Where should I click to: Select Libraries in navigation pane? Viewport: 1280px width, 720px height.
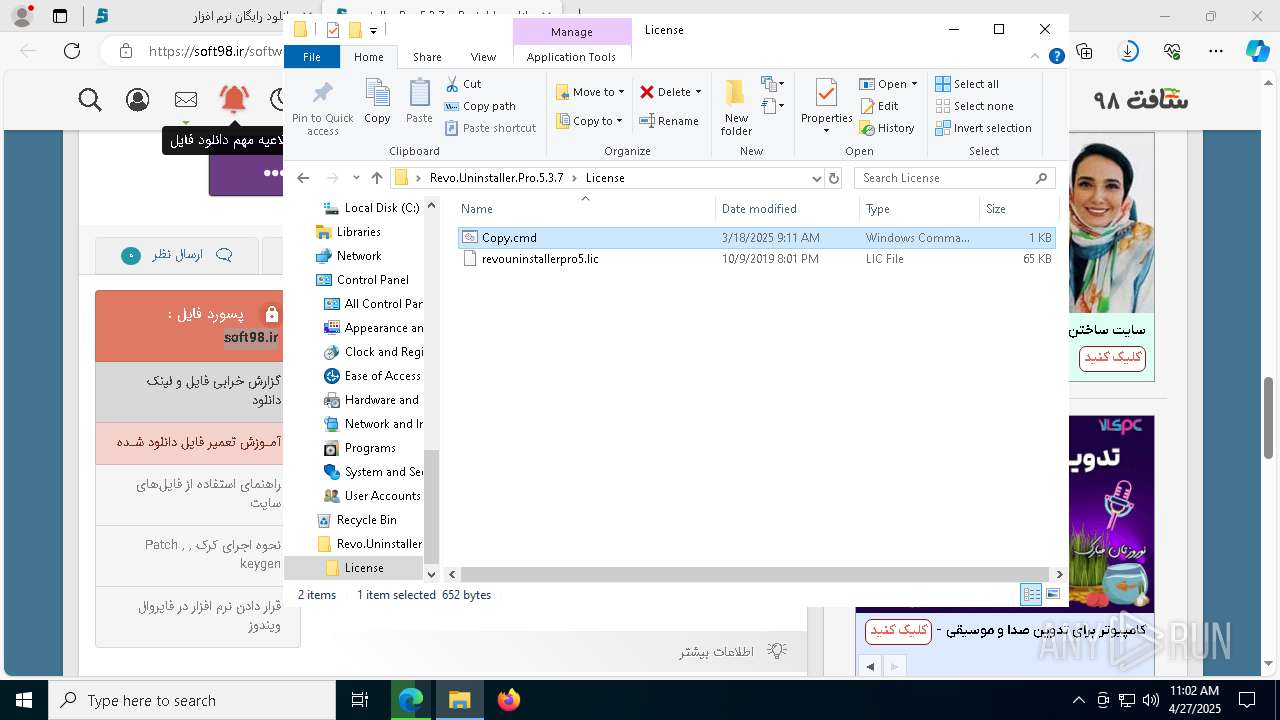pos(358,232)
